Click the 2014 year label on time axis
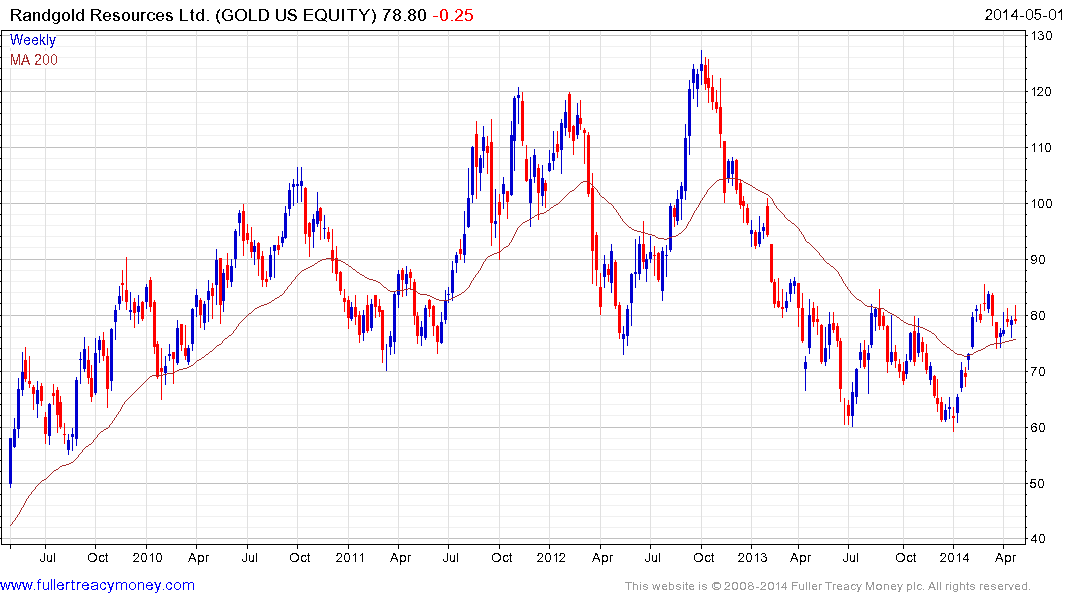The height and width of the screenshot is (600, 1075). 954,557
